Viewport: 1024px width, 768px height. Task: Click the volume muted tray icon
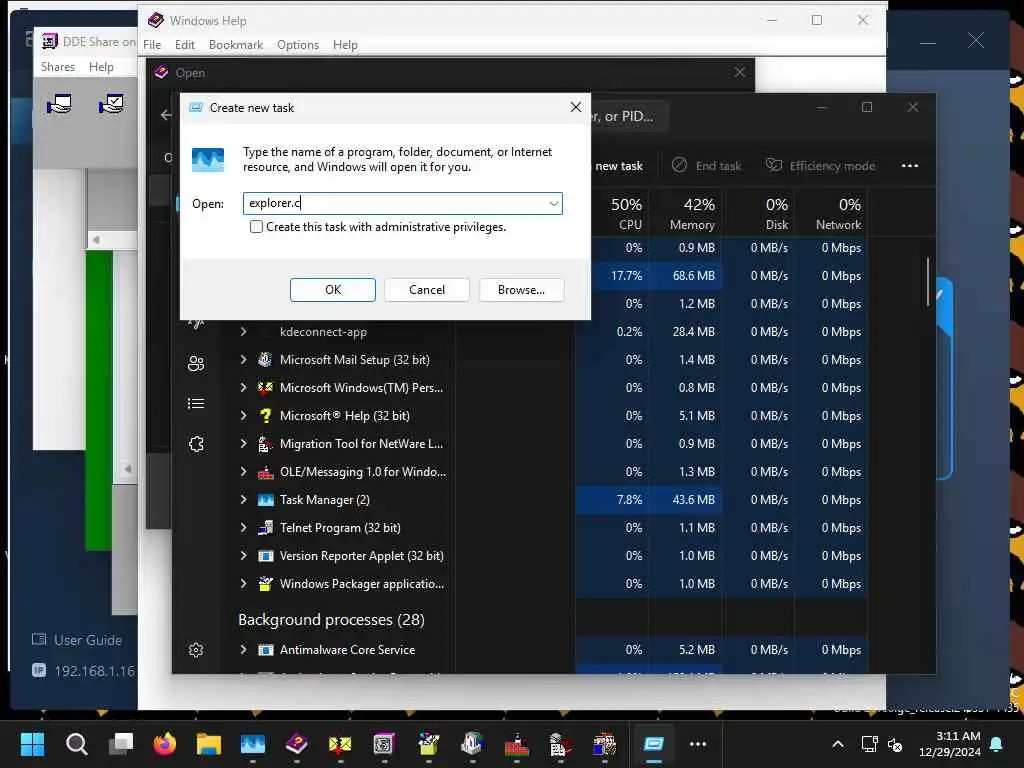pyautogui.click(x=896, y=744)
